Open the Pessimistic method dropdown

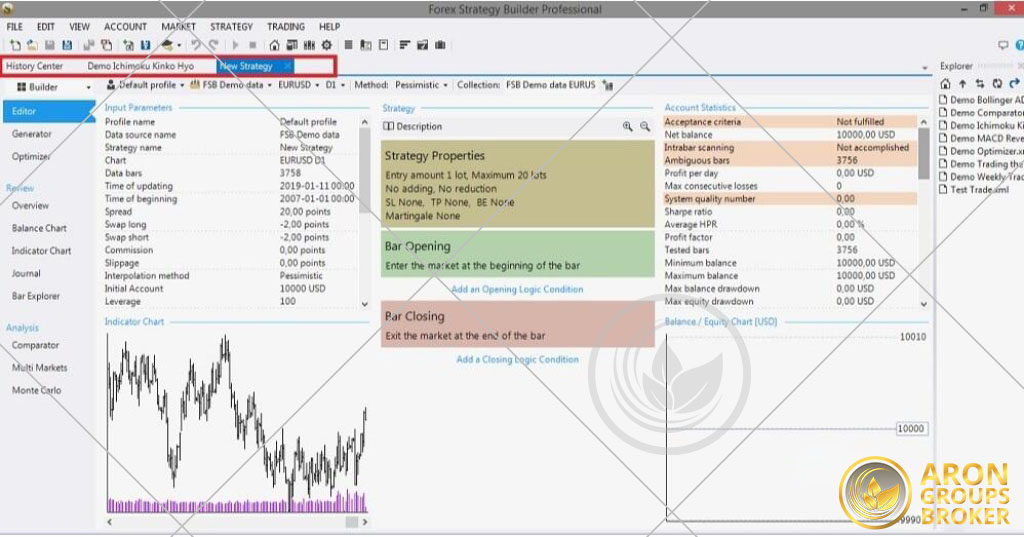(x=445, y=86)
